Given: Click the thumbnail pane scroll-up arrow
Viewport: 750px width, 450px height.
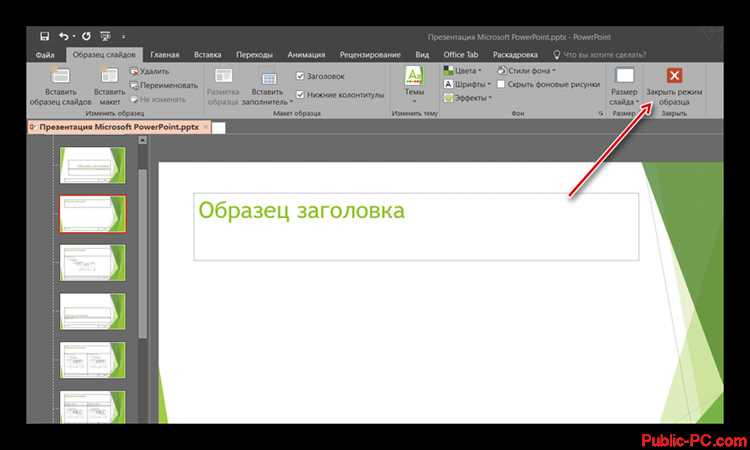Looking at the screenshot, I should click(x=143, y=140).
